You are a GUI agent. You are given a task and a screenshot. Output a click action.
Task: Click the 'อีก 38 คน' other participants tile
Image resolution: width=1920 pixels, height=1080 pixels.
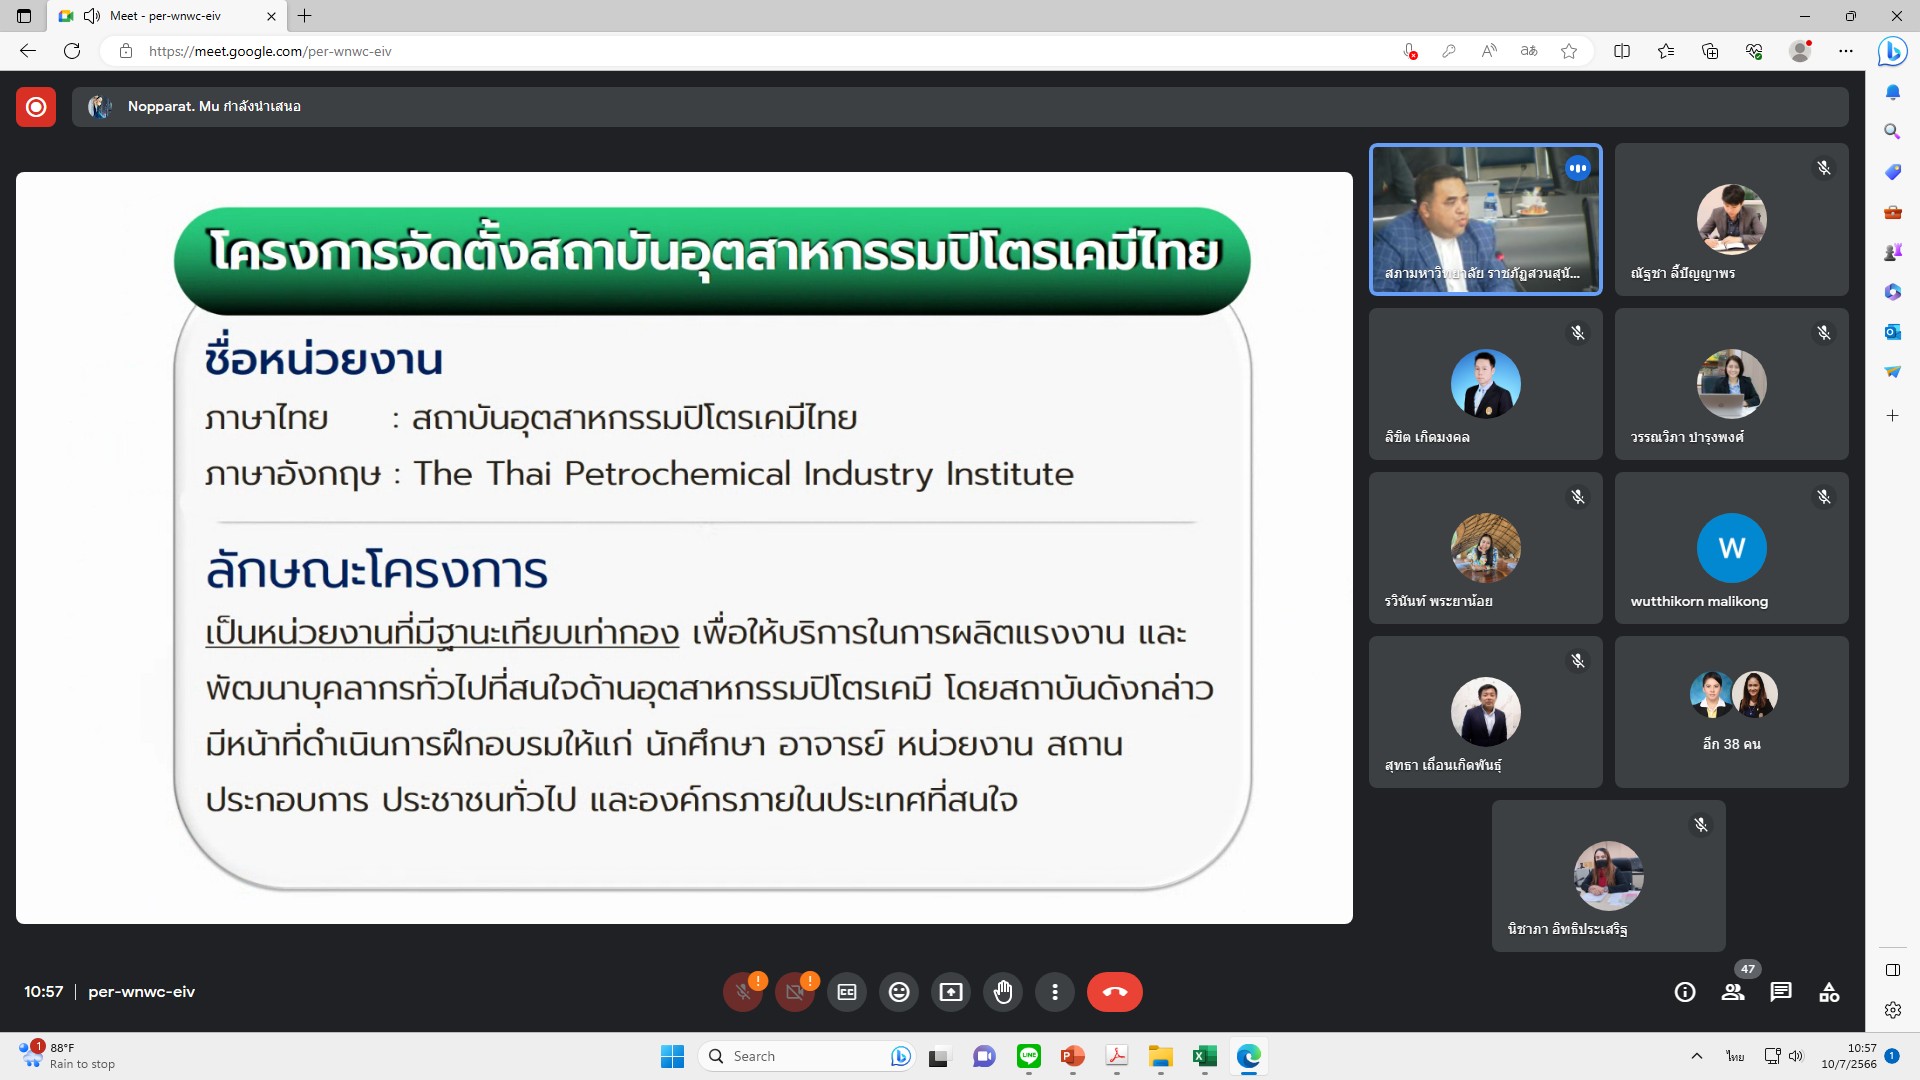1731,712
